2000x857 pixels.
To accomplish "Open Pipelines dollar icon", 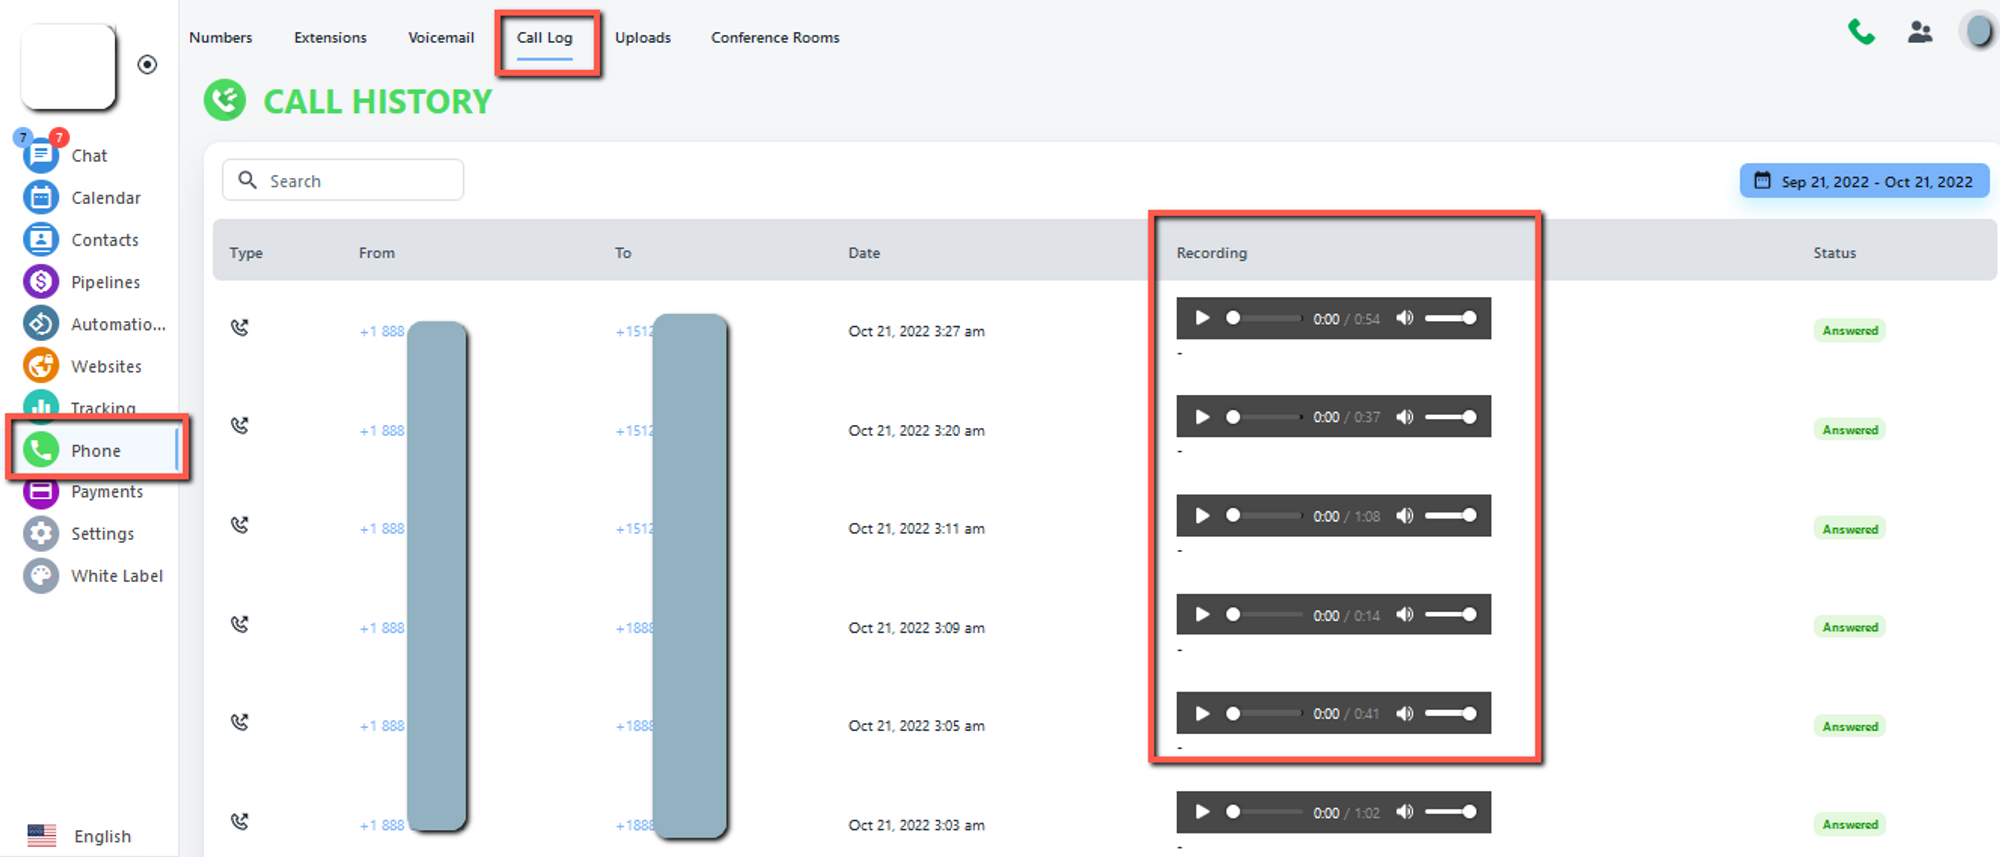I will pos(41,282).
